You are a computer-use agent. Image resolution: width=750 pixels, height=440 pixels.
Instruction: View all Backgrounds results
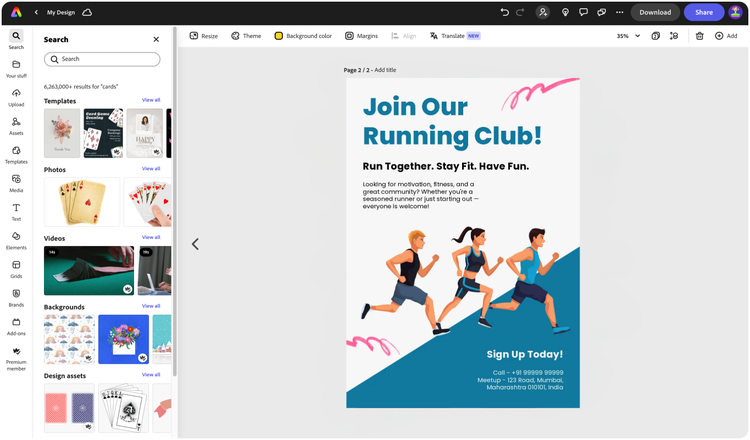[x=151, y=306]
